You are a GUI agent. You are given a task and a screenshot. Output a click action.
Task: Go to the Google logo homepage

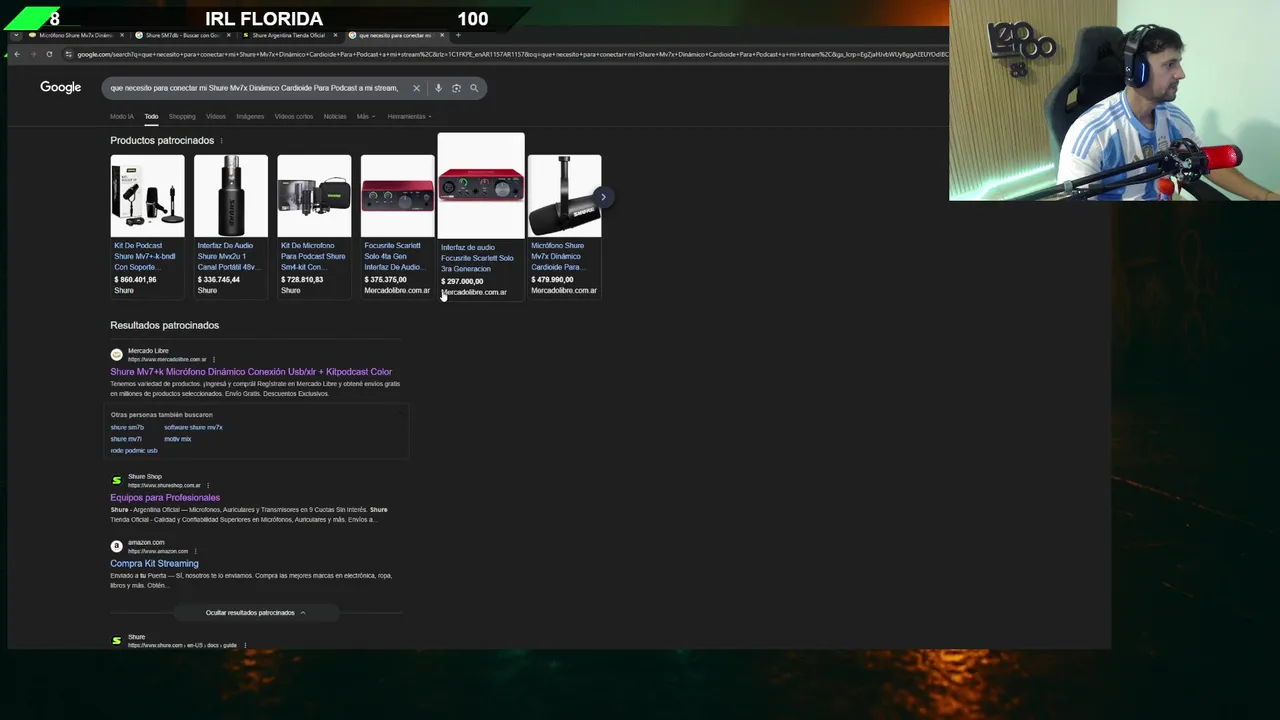(x=60, y=87)
